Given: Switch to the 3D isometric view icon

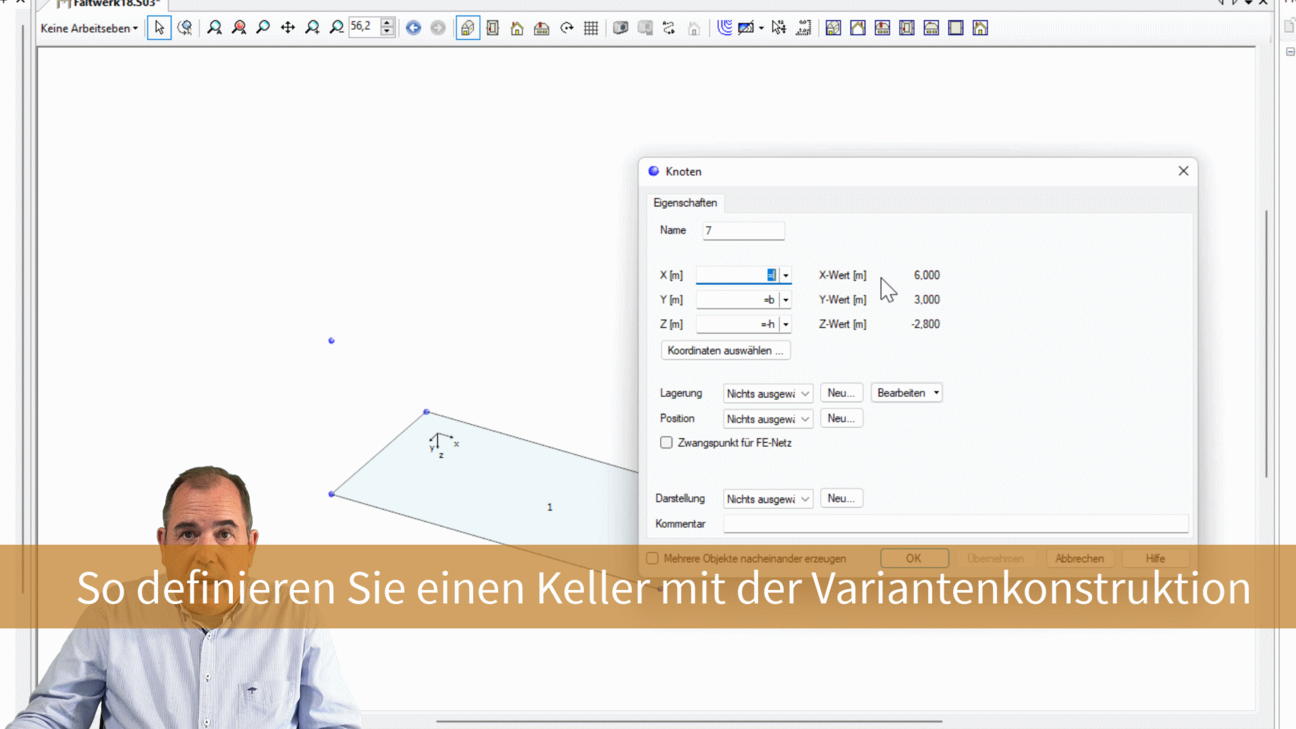Looking at the screenshot, I should [468, 28].
